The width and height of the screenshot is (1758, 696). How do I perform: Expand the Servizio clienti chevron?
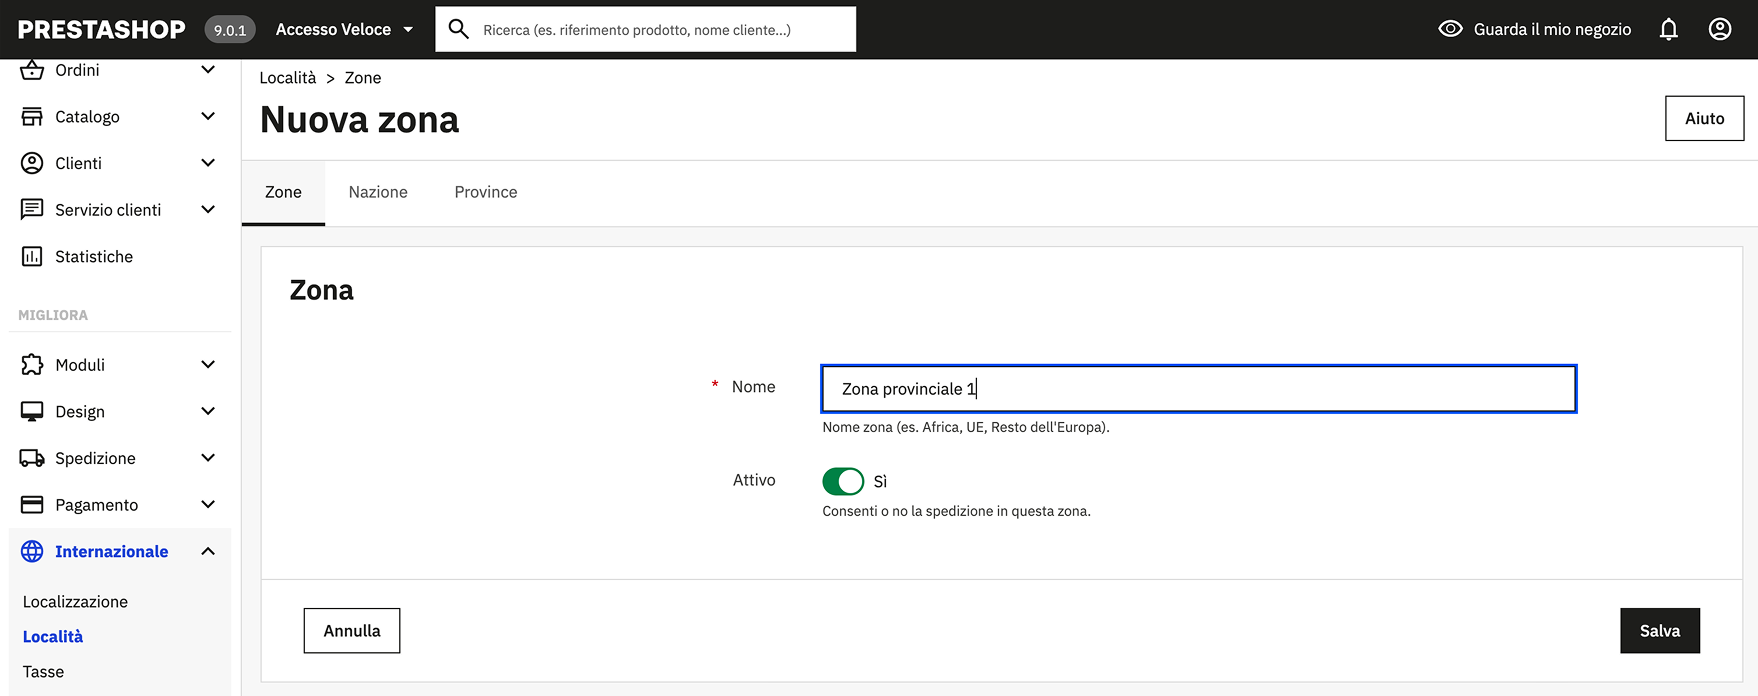tap(208, 210)
